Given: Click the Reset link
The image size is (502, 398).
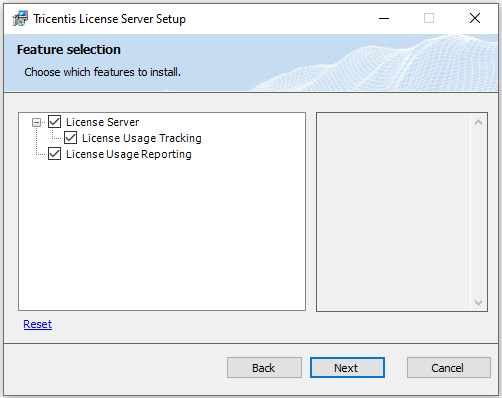Looking at the screenshot, I should 38,324.
